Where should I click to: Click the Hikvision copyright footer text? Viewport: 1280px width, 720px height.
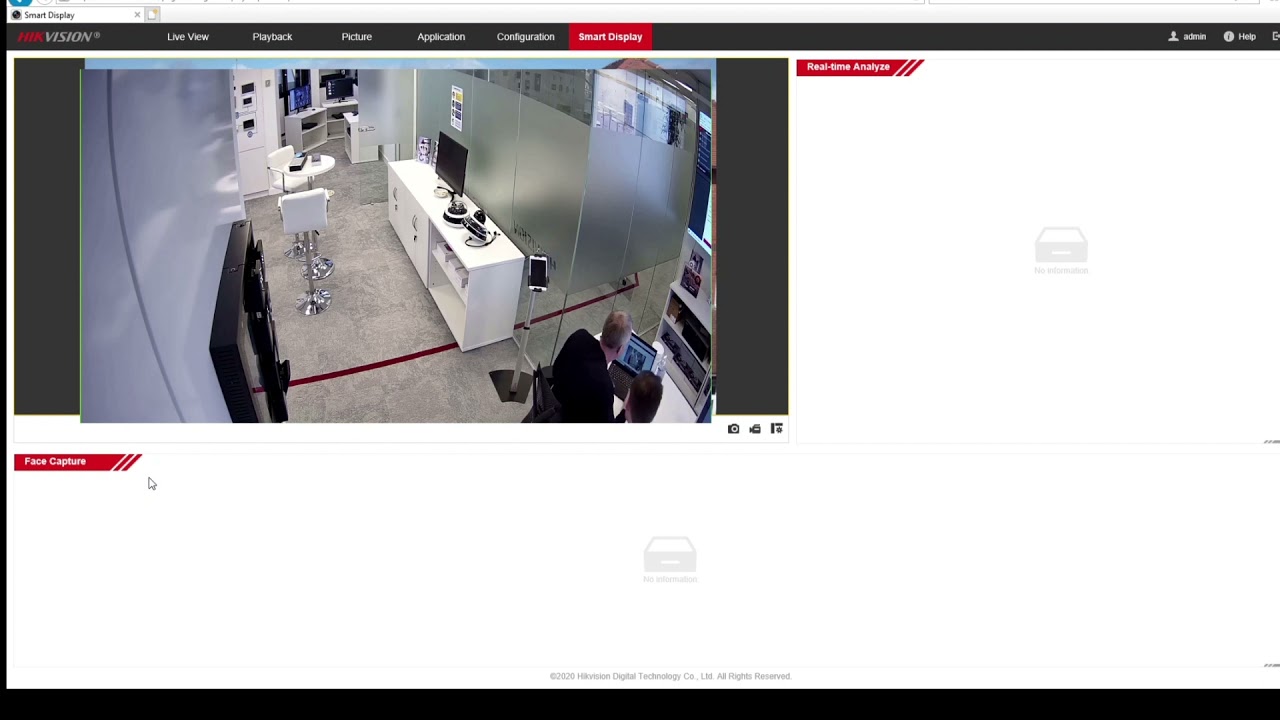coord(670,677)
